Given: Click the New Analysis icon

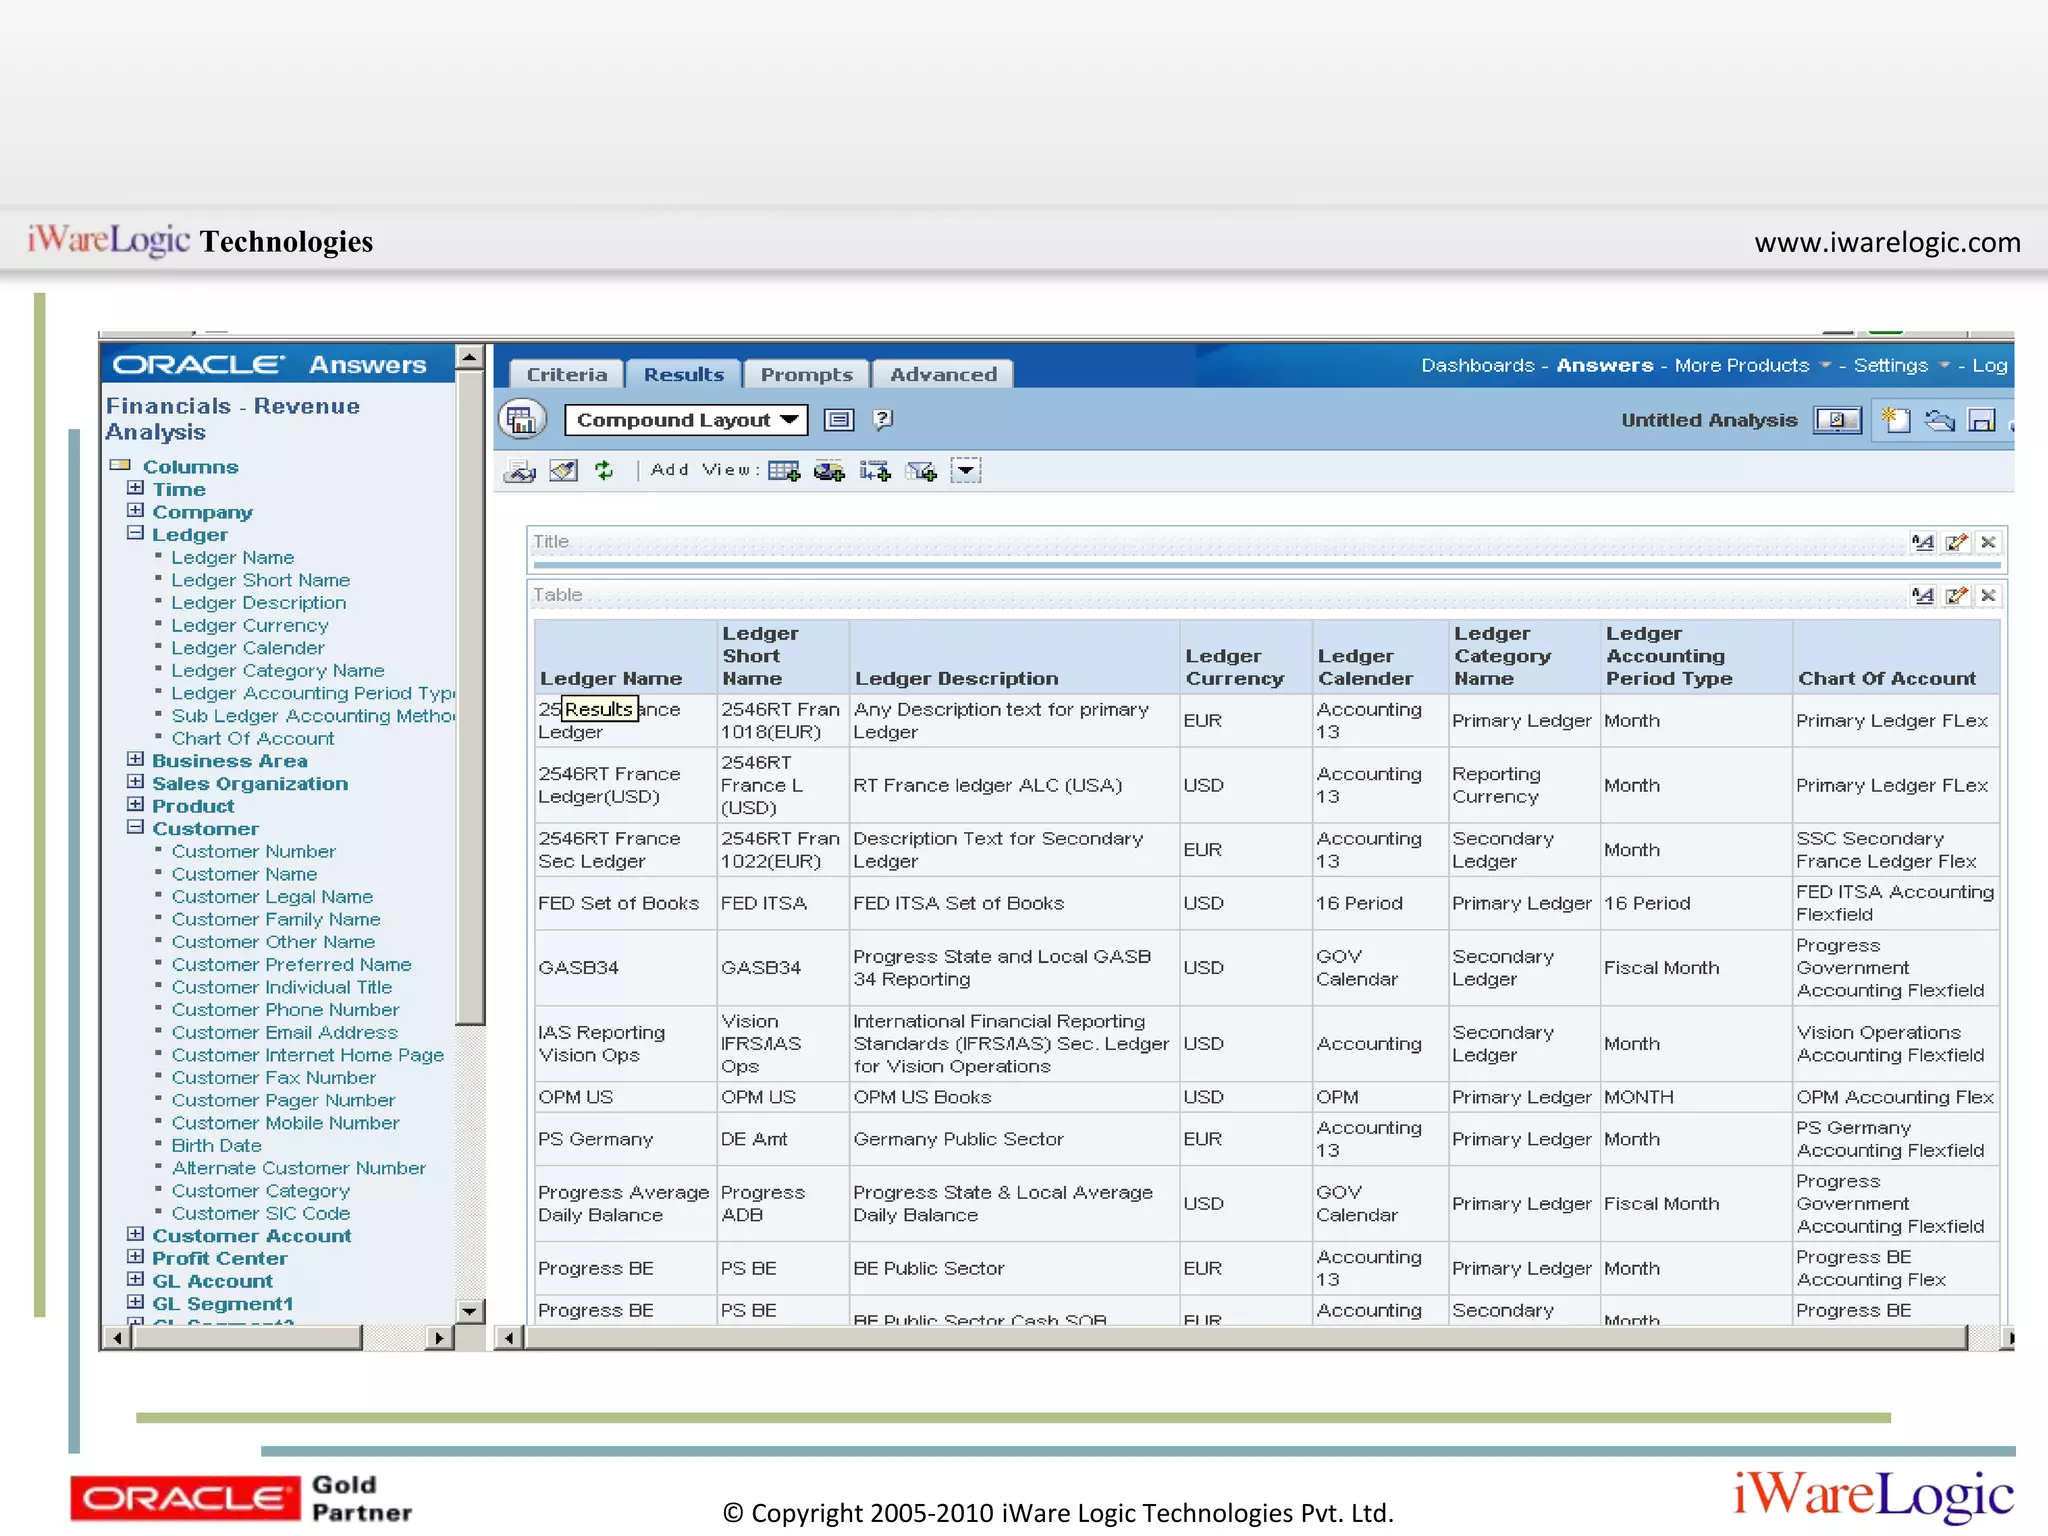Looking at the screenshot, I should [x=1895, y=420].
